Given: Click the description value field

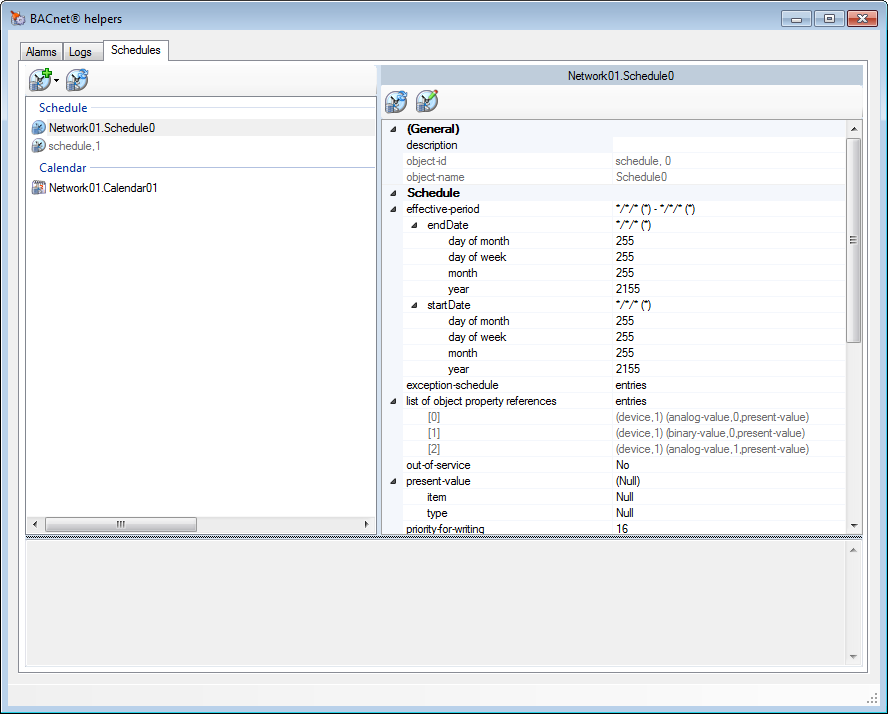Looking at the screenshot, I should 728,145.
